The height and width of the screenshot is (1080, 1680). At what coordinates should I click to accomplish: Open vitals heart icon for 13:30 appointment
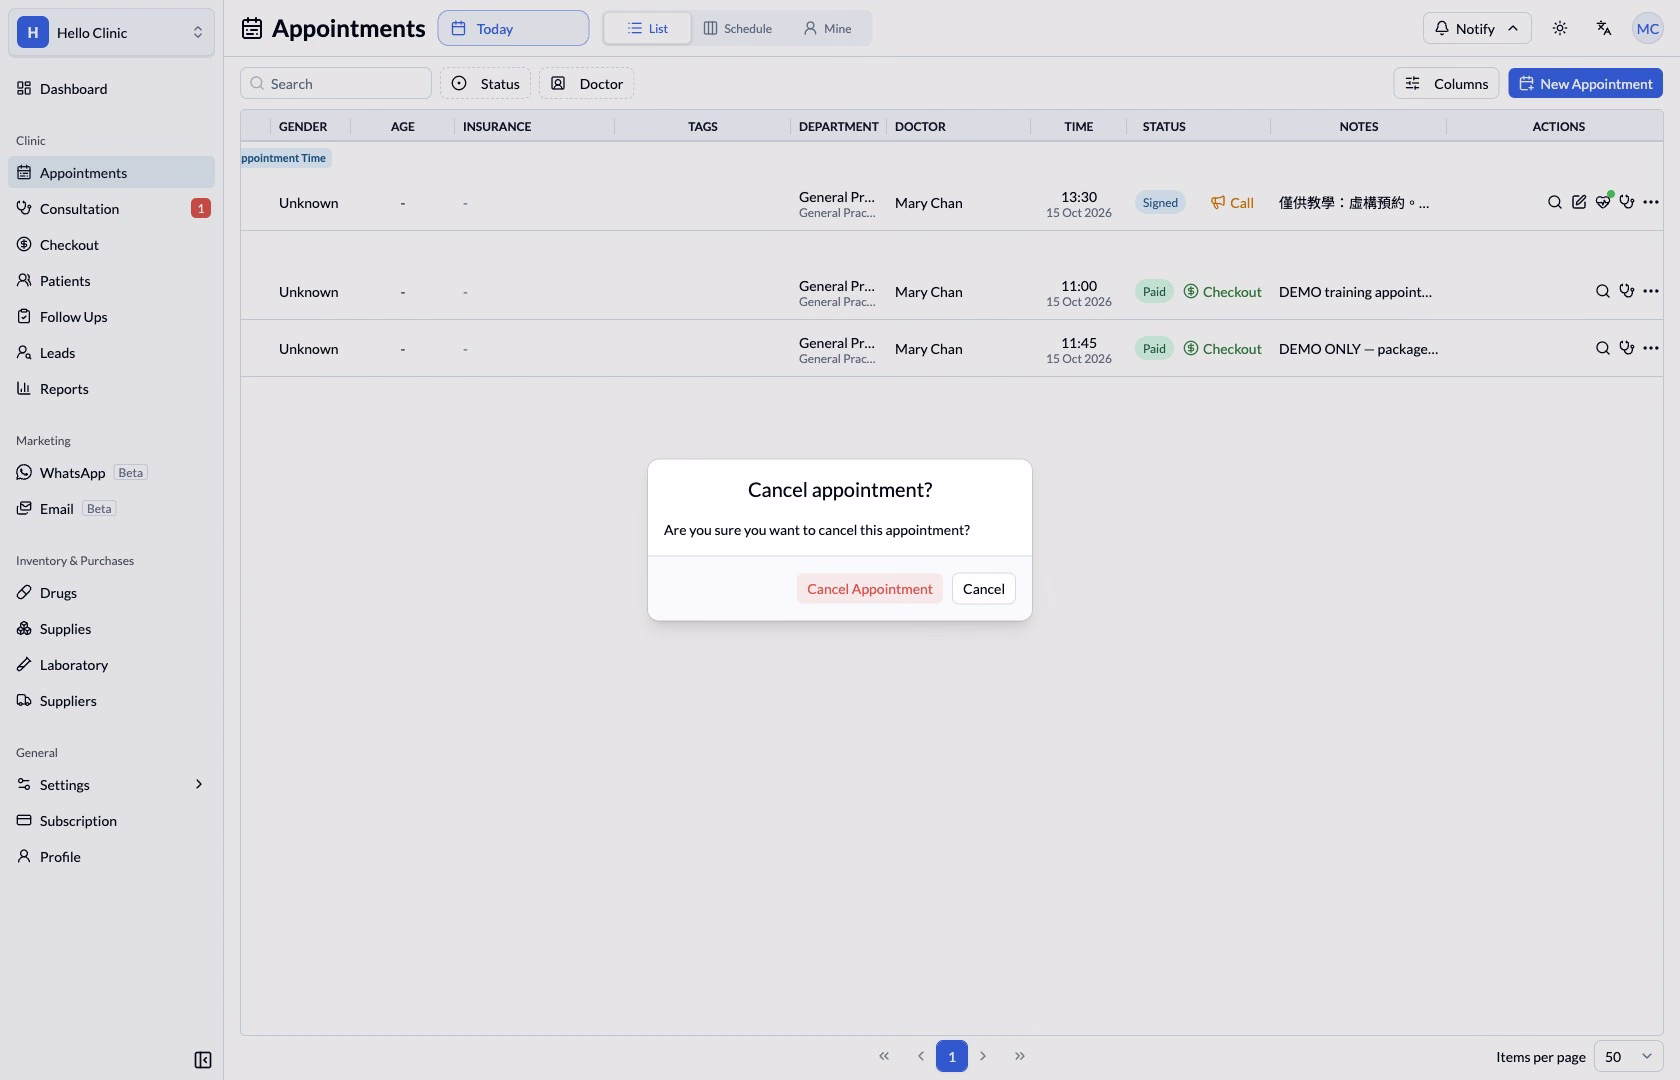[1603, 202]
